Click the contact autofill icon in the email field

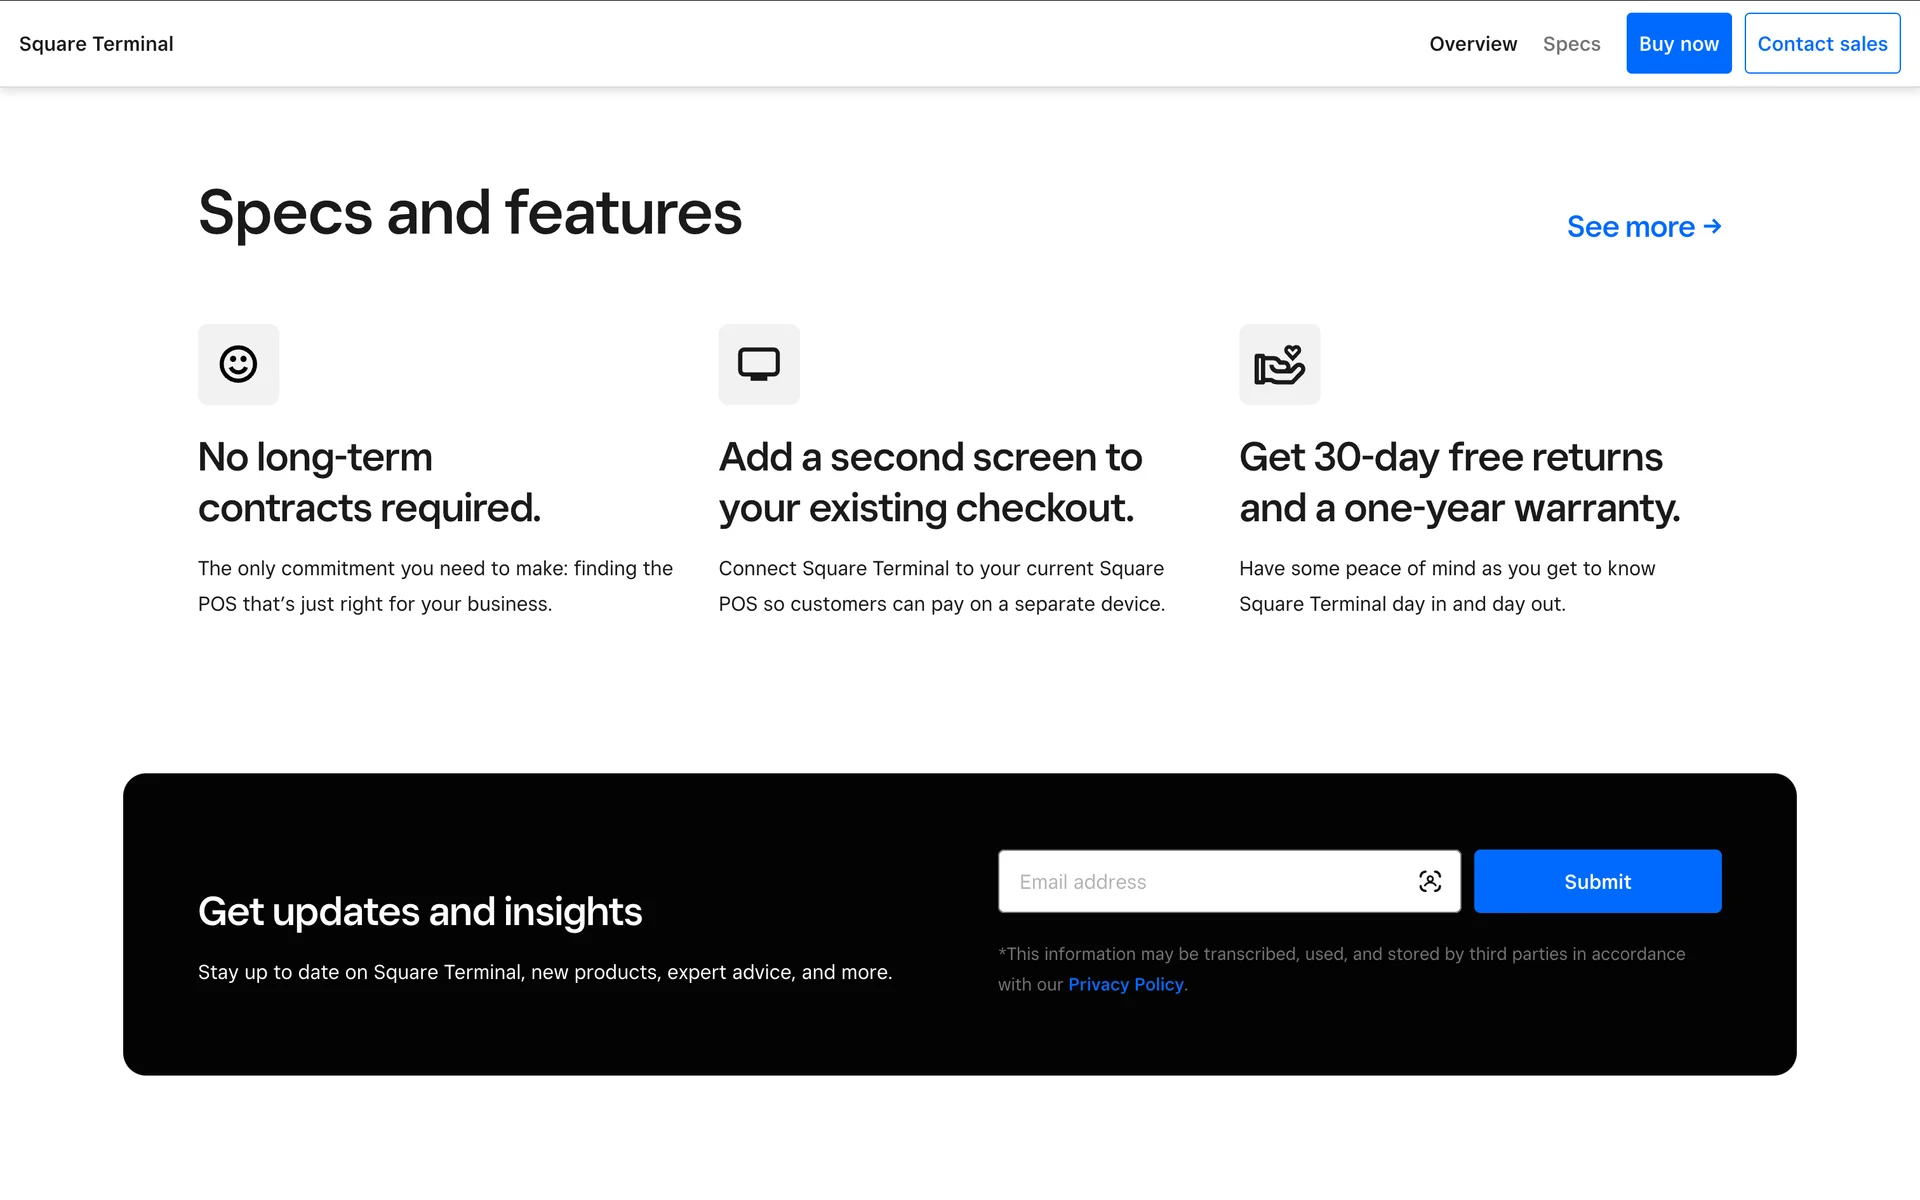click(1429, 881)
